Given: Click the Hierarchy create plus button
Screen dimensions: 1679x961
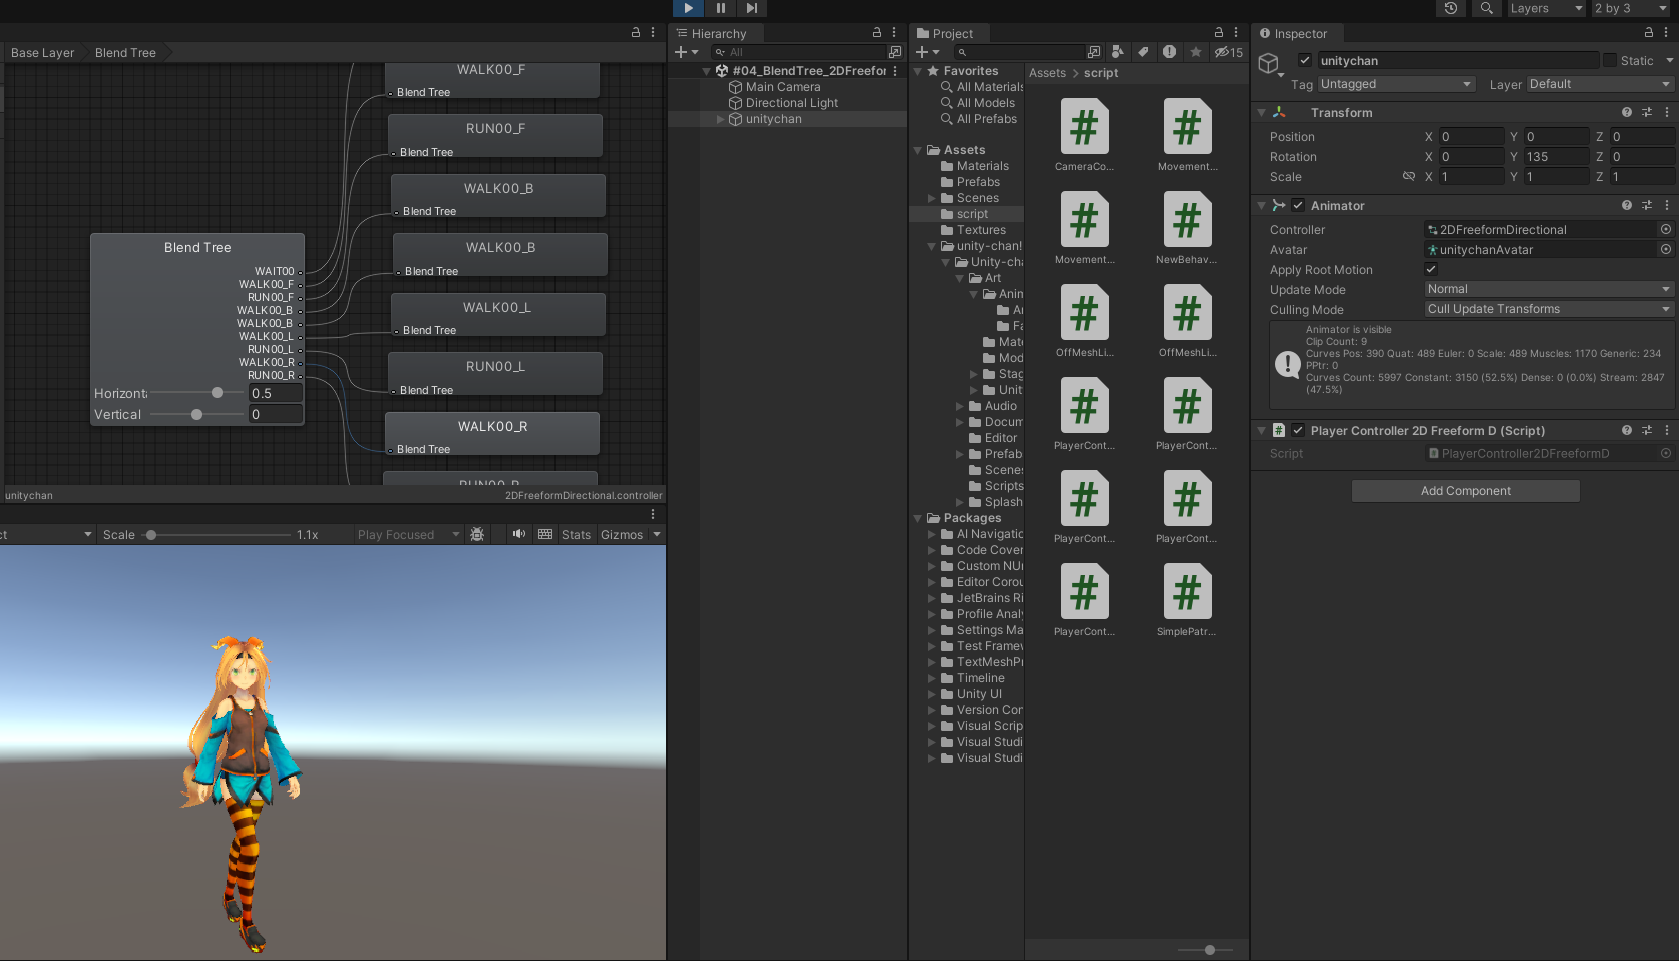Looking at the screenshot, I should [x=685, y=52].
